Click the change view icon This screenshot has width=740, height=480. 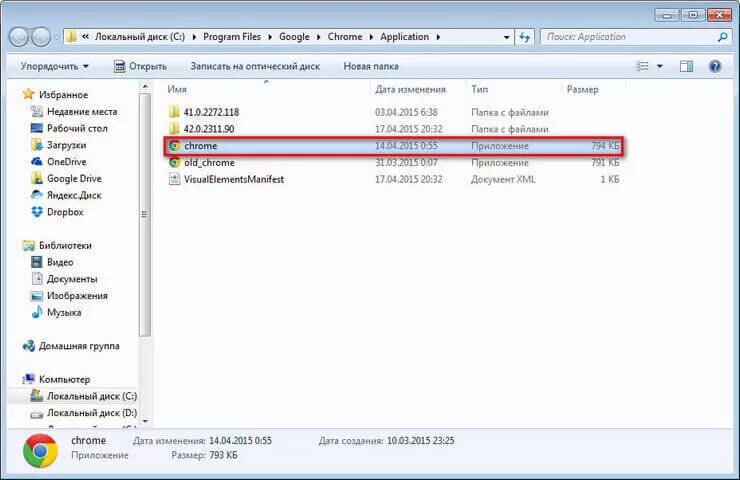click(642, 66)
